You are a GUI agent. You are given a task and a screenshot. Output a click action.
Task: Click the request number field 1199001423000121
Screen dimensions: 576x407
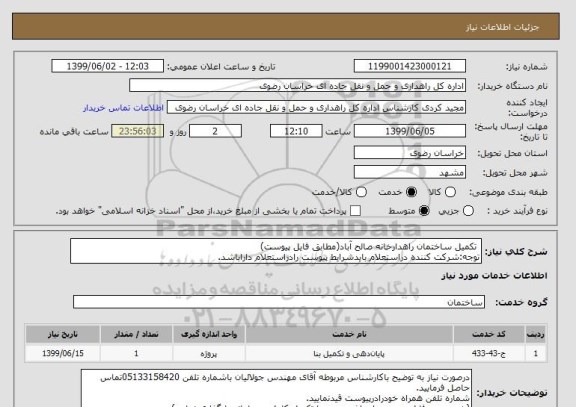coord(410,66)
